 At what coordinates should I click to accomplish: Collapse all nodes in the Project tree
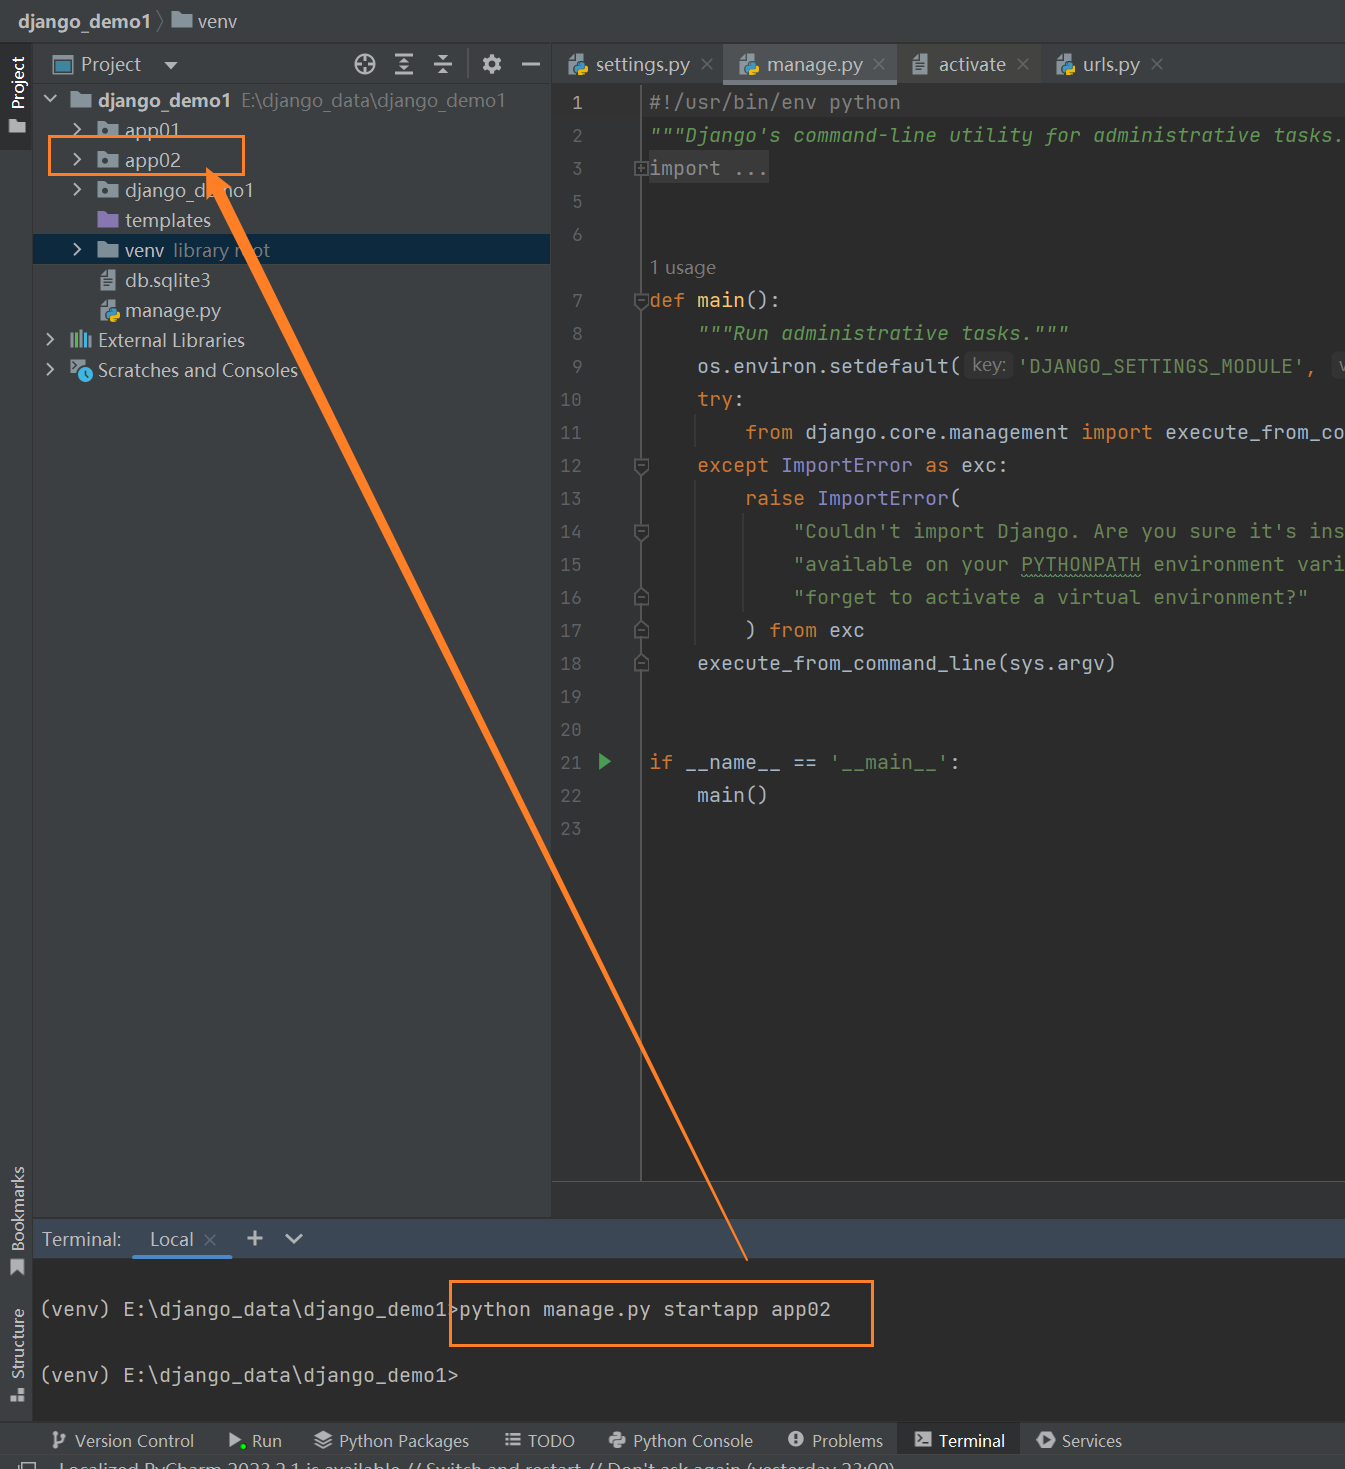pos(443,63)
